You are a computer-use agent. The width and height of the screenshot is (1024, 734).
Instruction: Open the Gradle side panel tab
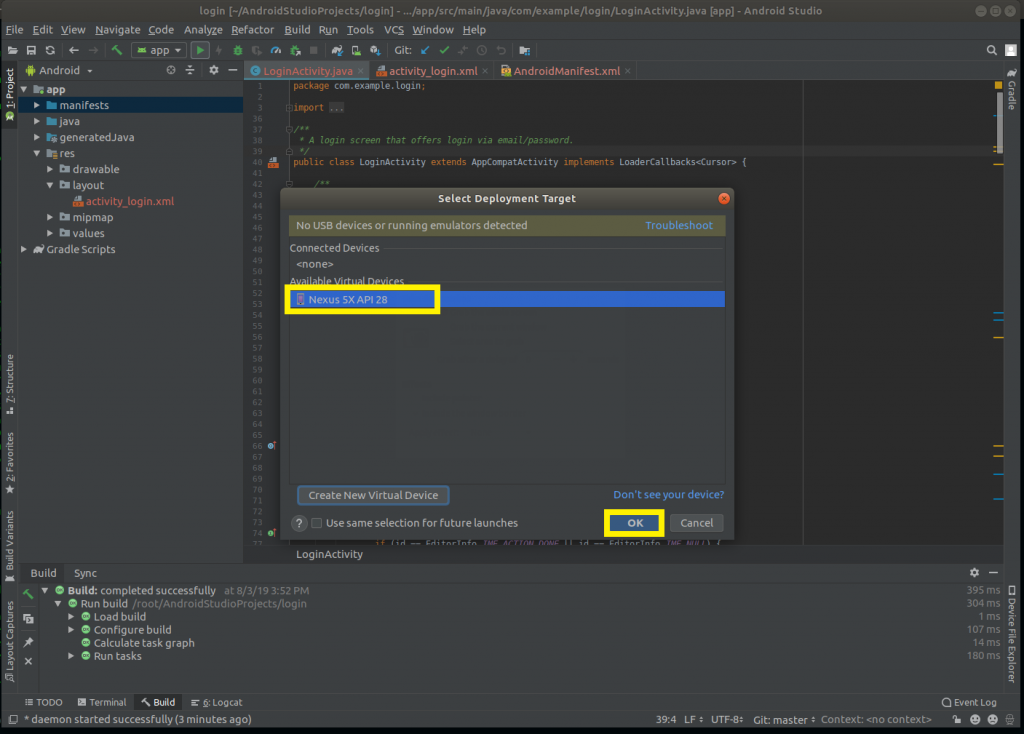[1012, 89]
